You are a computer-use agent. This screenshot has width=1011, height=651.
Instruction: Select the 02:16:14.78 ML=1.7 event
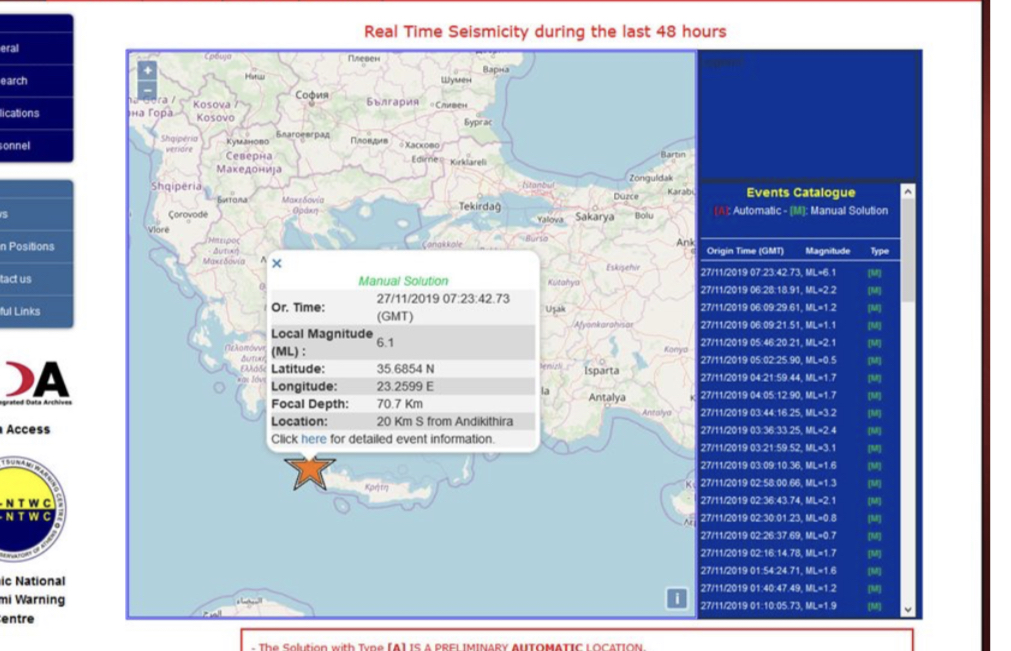(792, 553)
